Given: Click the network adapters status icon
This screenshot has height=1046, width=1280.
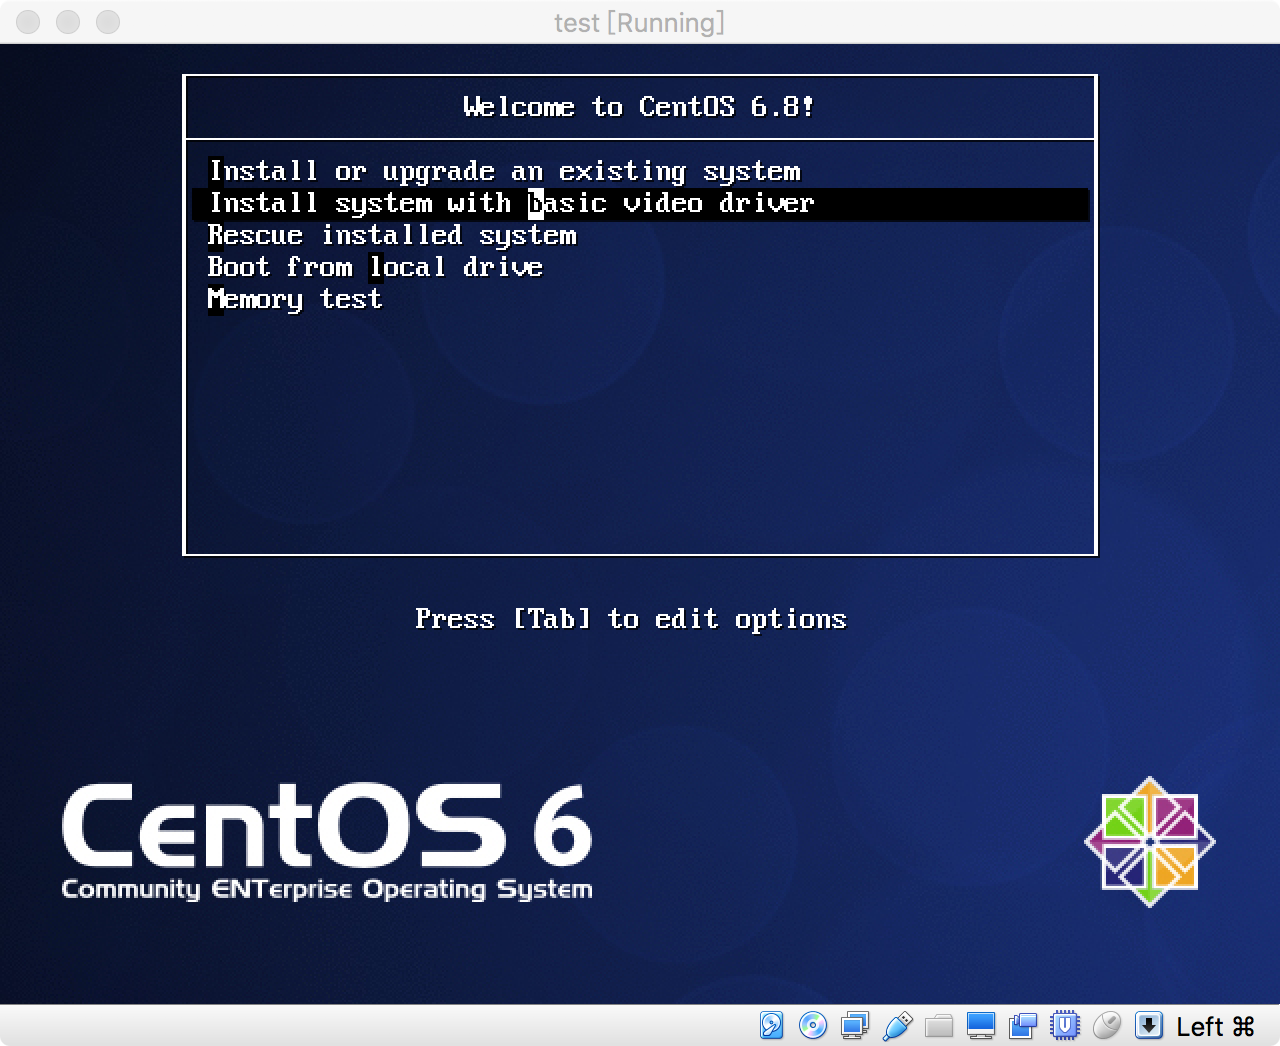Looking at the screenshot, I should (x=855, y=1025).
